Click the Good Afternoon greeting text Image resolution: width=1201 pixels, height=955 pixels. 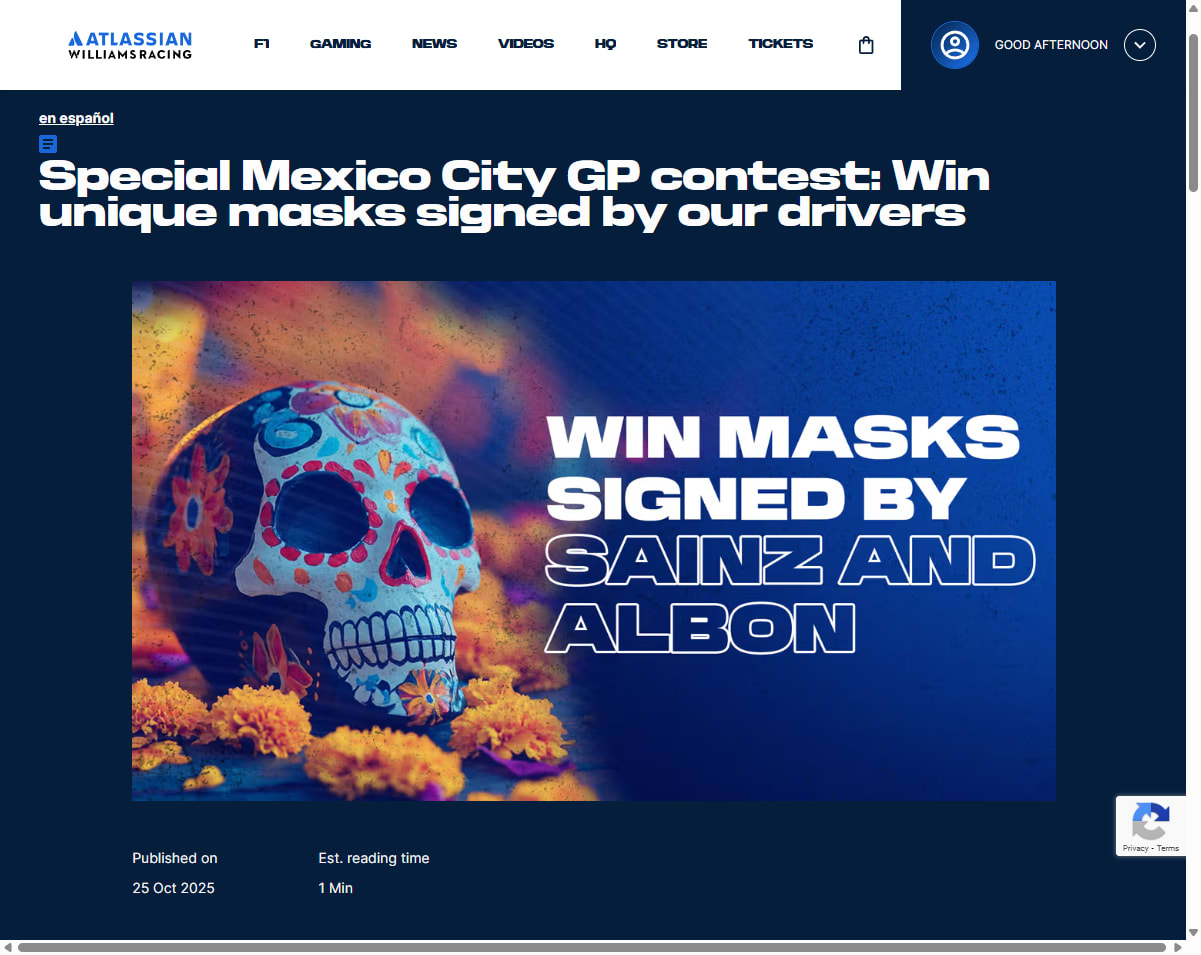click(1051, 45)
